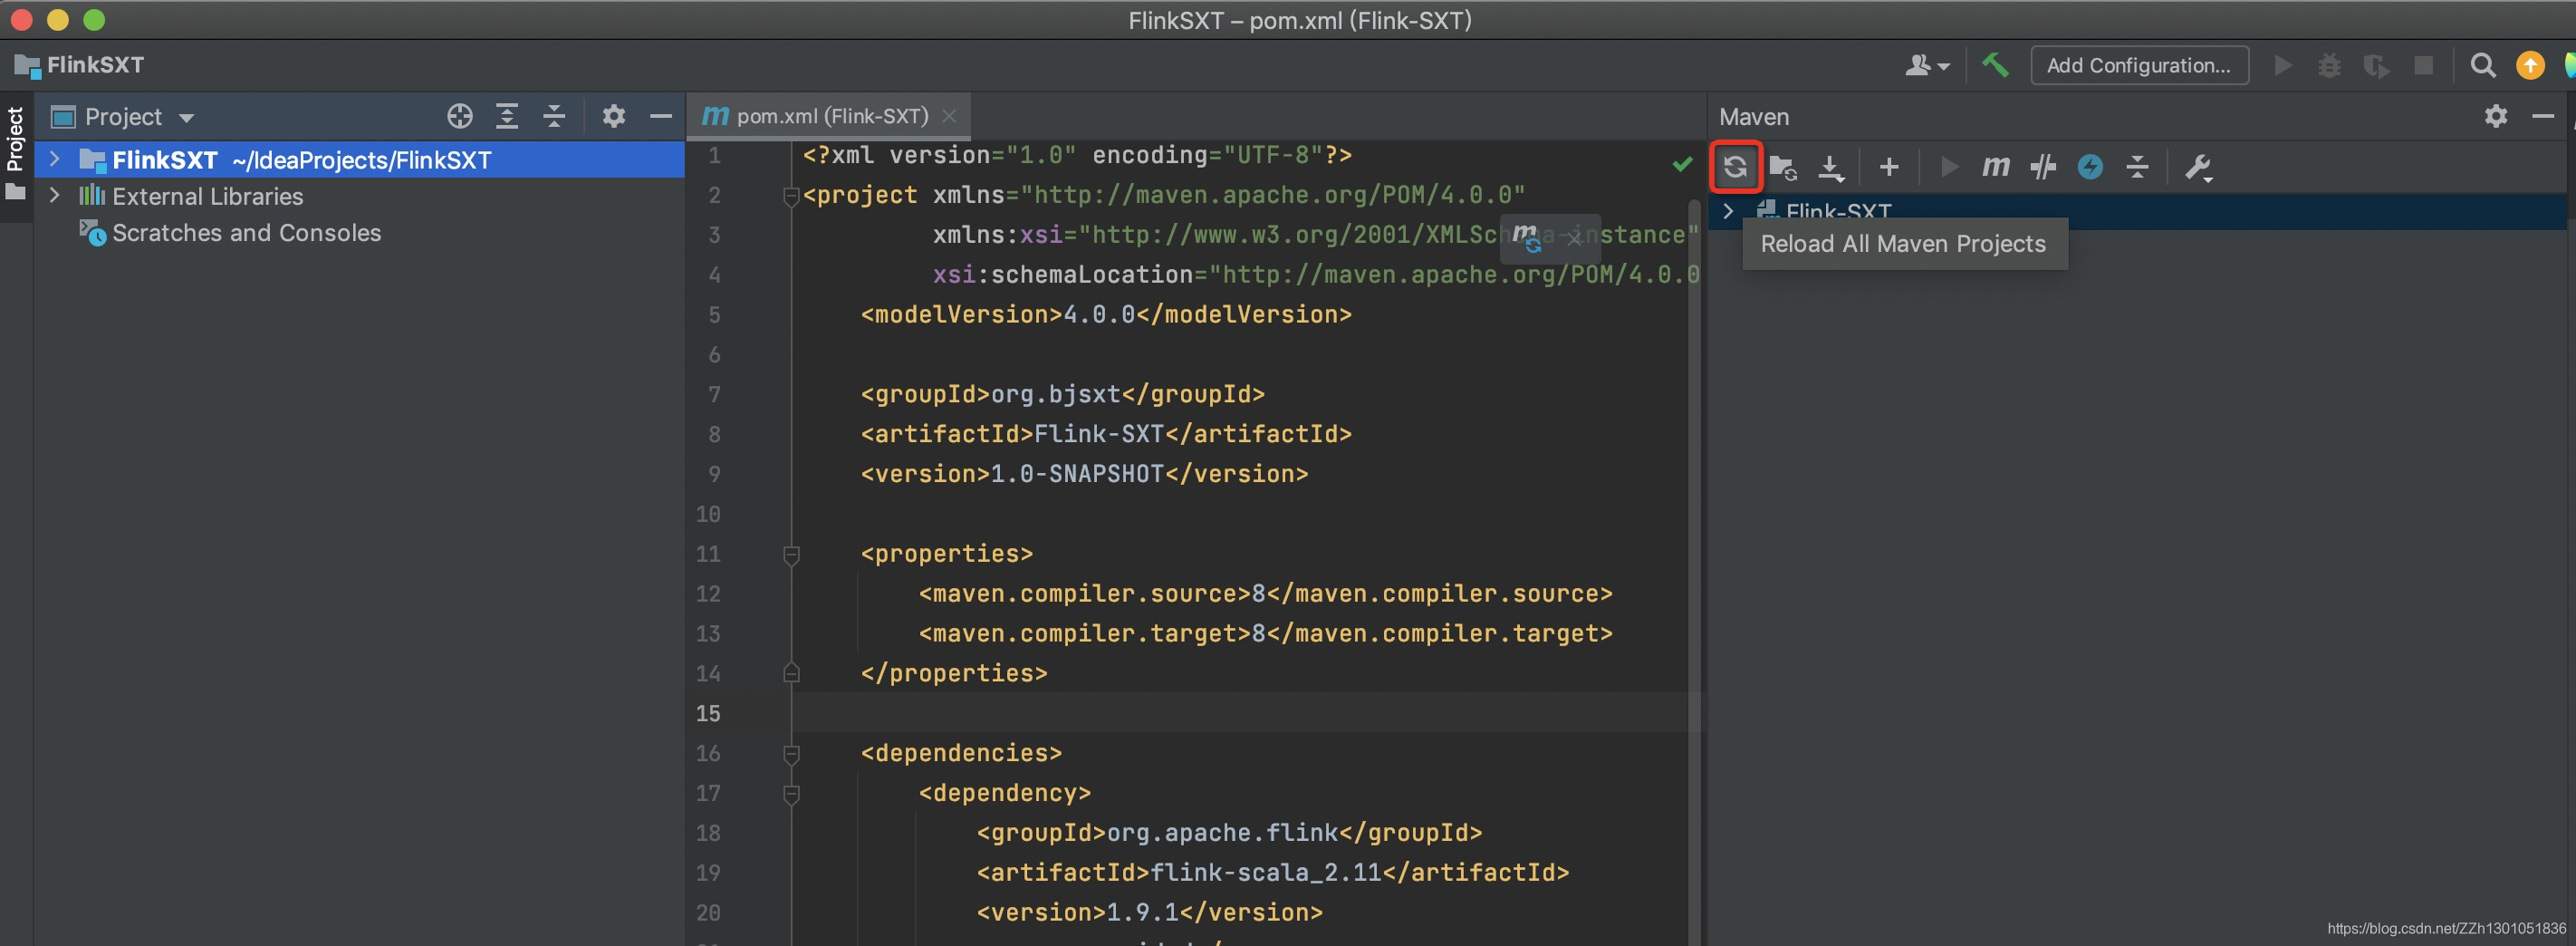Select FlinkSXT project root row
This screenshot has height=946, width=2576.
(x=360, y=159)
